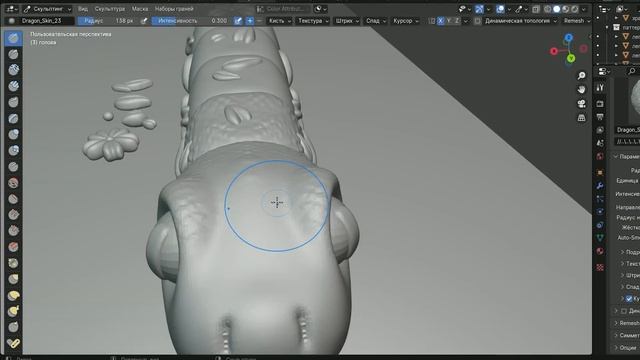
Task: Select the Elastic Deform yellow sculpt tool
Action: (x=13, y=296)
